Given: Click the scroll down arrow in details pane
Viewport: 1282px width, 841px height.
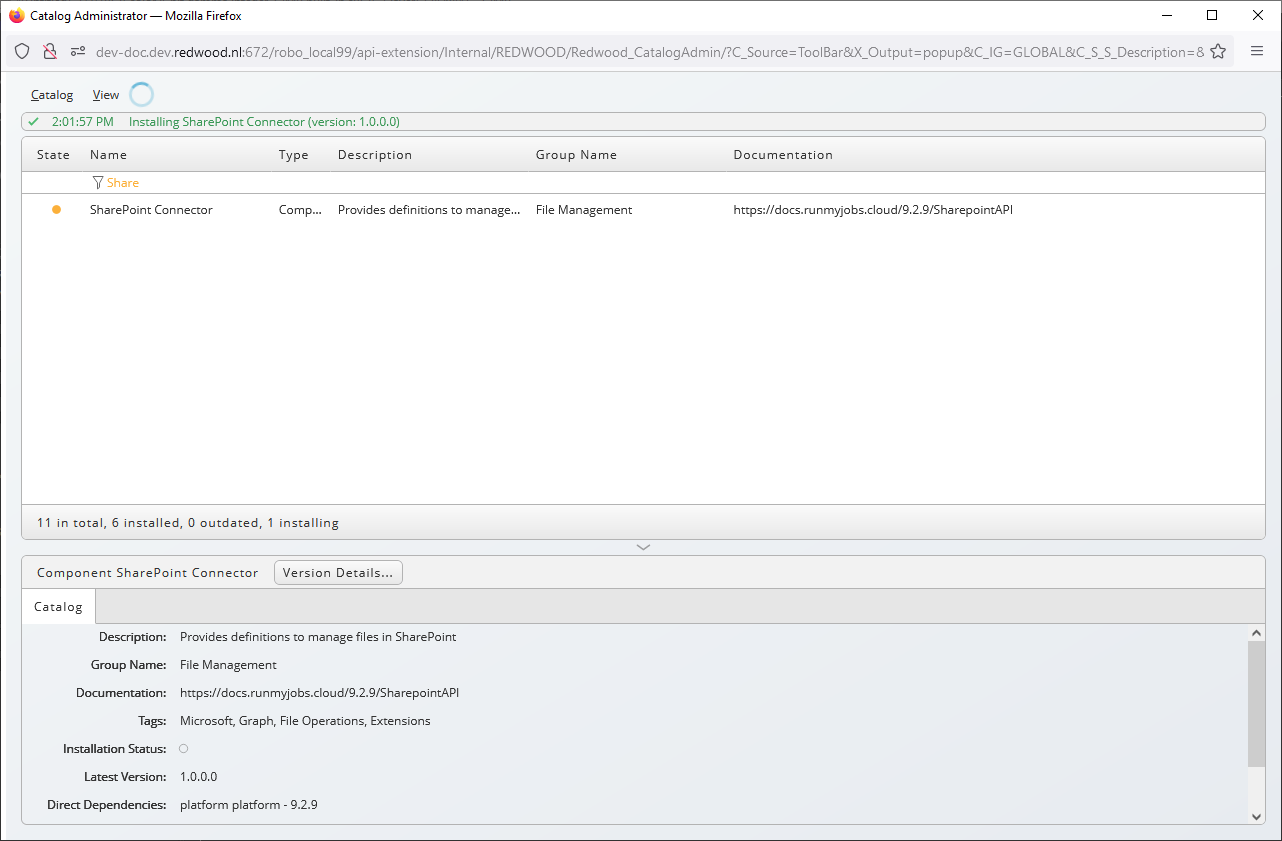Looking at the screenshot, I should click(x=1257, y=817).
